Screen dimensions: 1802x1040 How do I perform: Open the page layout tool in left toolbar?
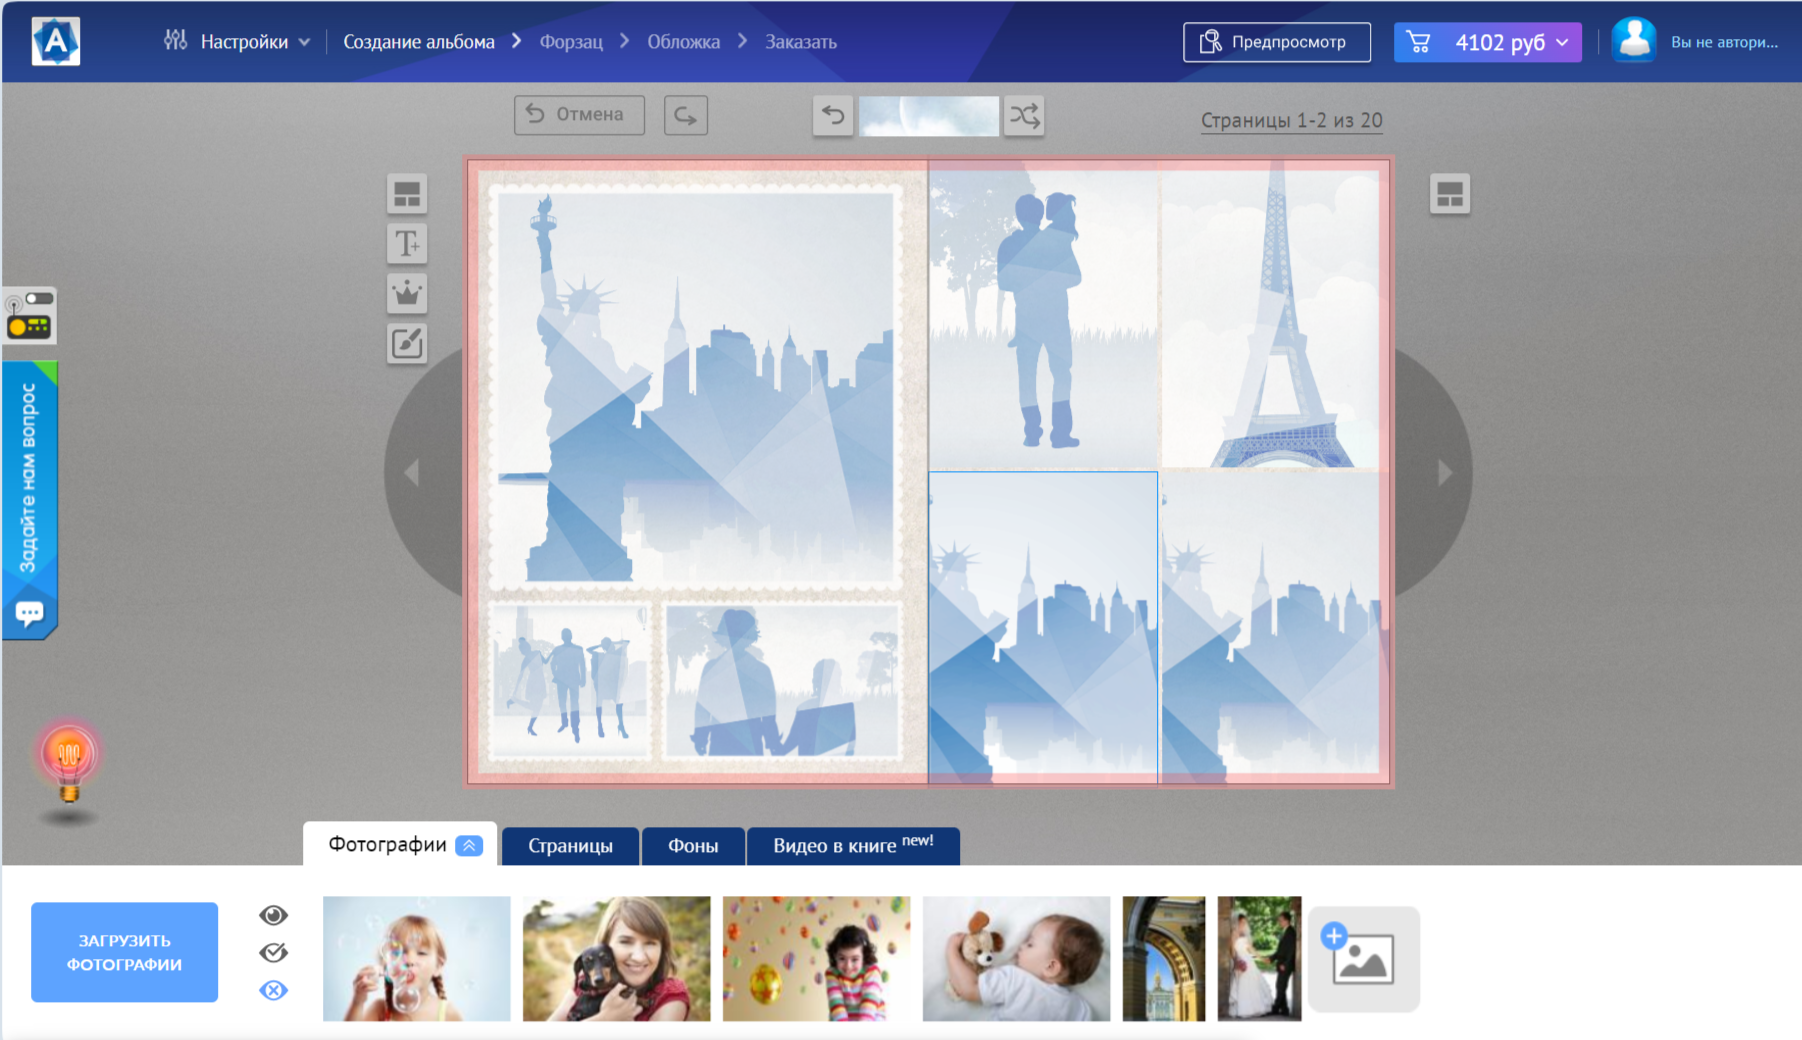(407, 194)
